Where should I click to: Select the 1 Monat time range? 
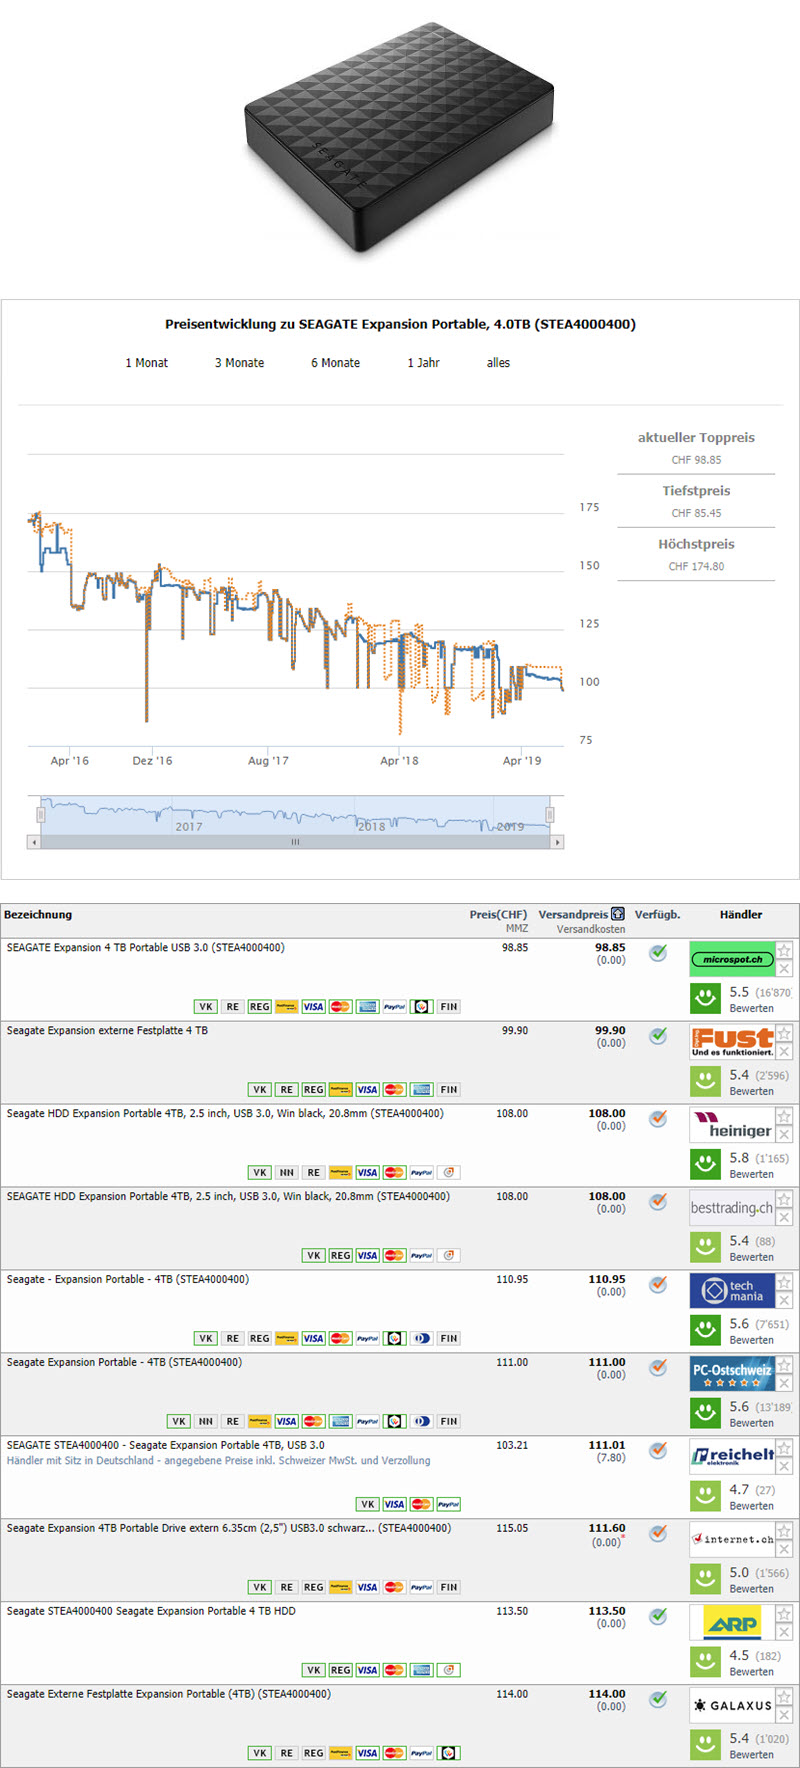point(146,363)
